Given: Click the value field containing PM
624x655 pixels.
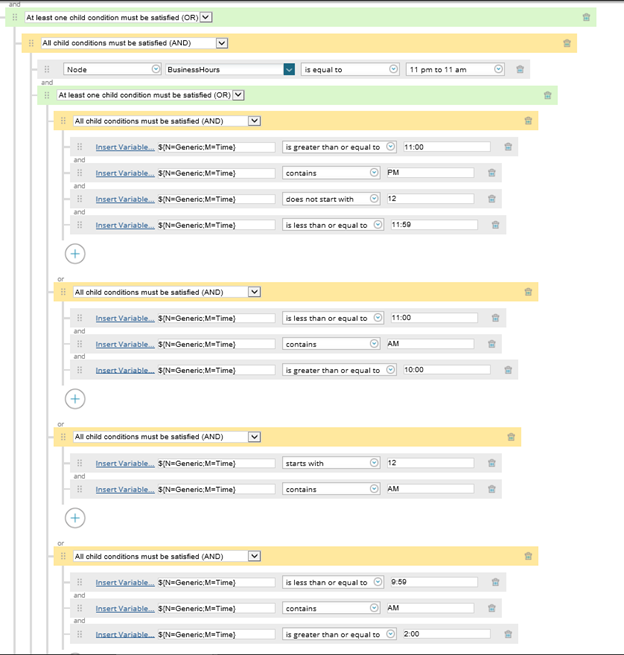Looking at the screenshot, I should tap(430, 173).
